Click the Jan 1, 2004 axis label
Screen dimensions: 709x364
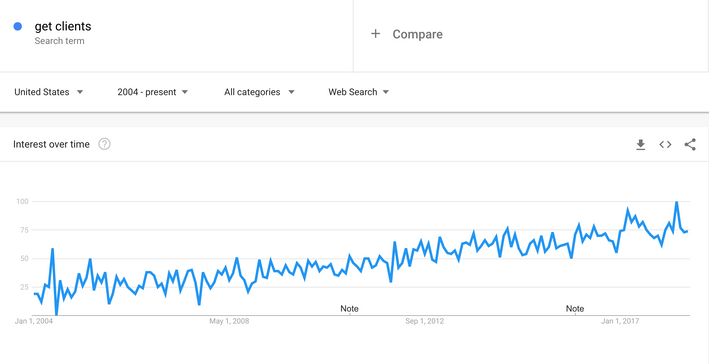(x=33, y=321)
